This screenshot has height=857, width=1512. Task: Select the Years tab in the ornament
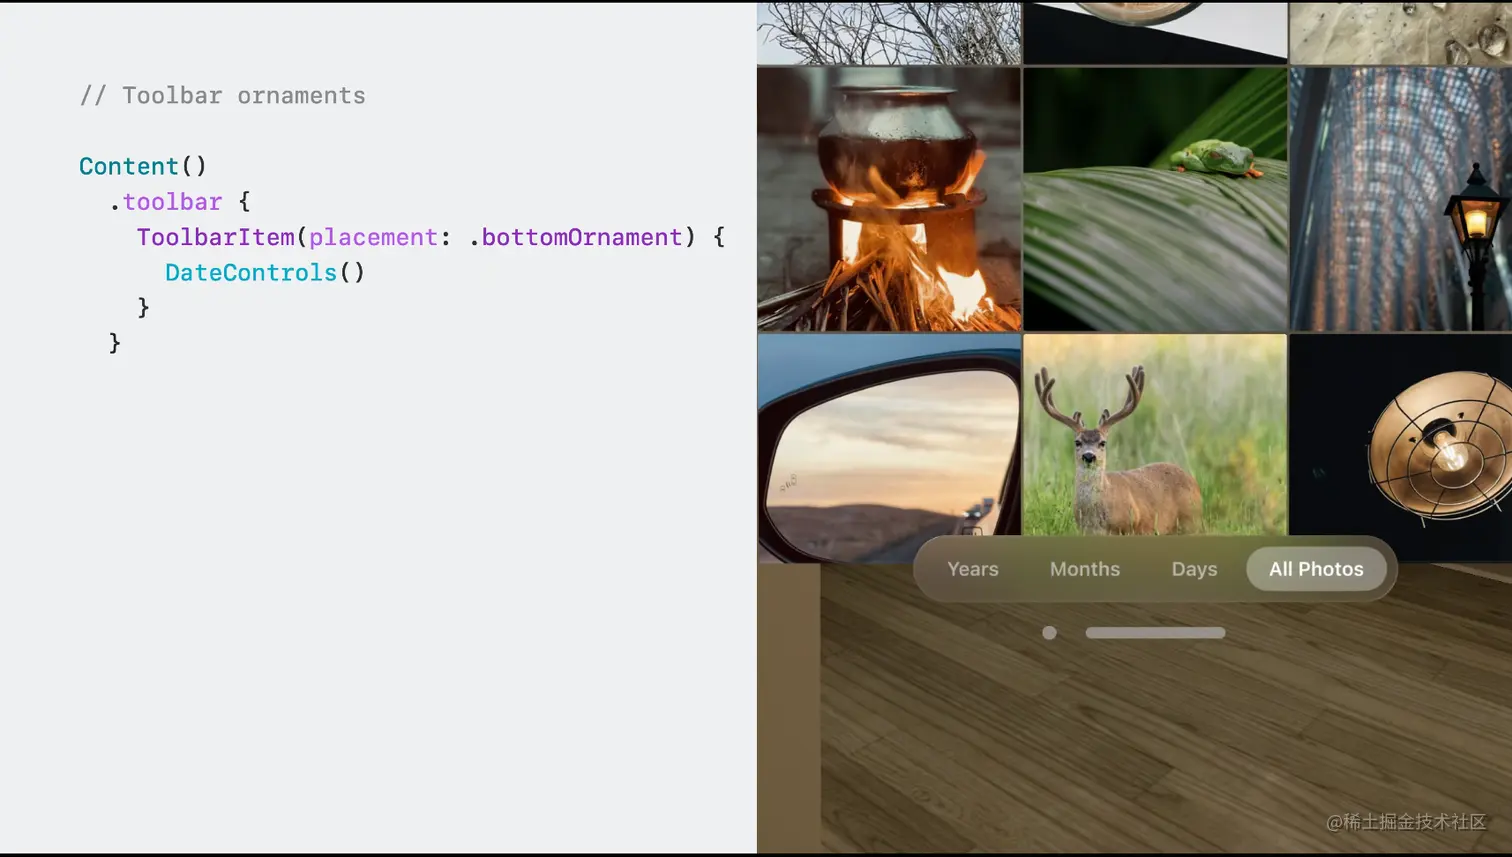pyautogui.click(x=972, y=569)
